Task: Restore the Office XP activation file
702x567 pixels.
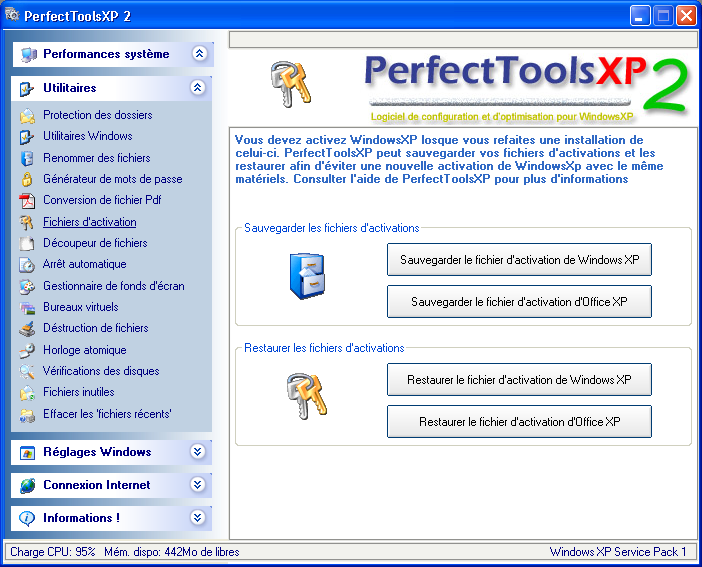Action: [519, 422]
